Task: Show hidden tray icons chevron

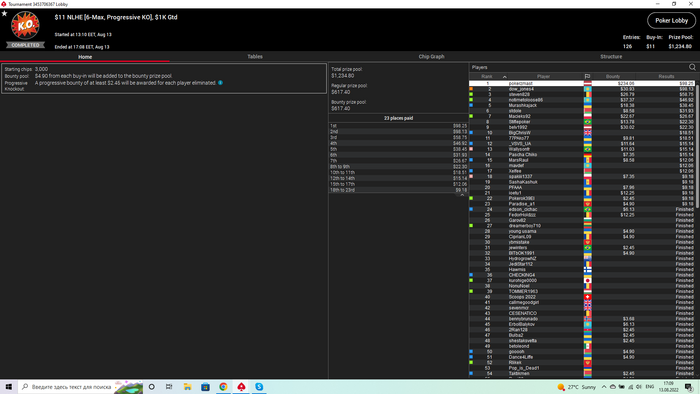Action: [604, 387]
